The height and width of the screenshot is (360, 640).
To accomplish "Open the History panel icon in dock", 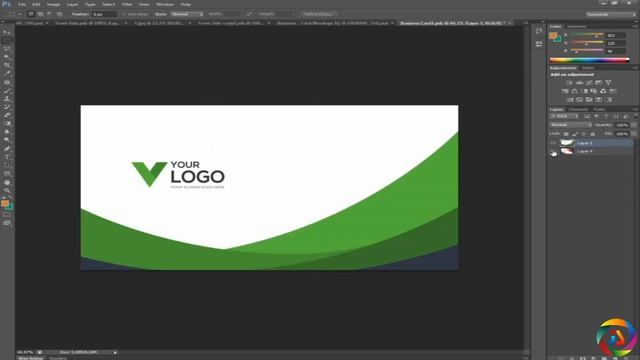I will click(x=539, y=31).
